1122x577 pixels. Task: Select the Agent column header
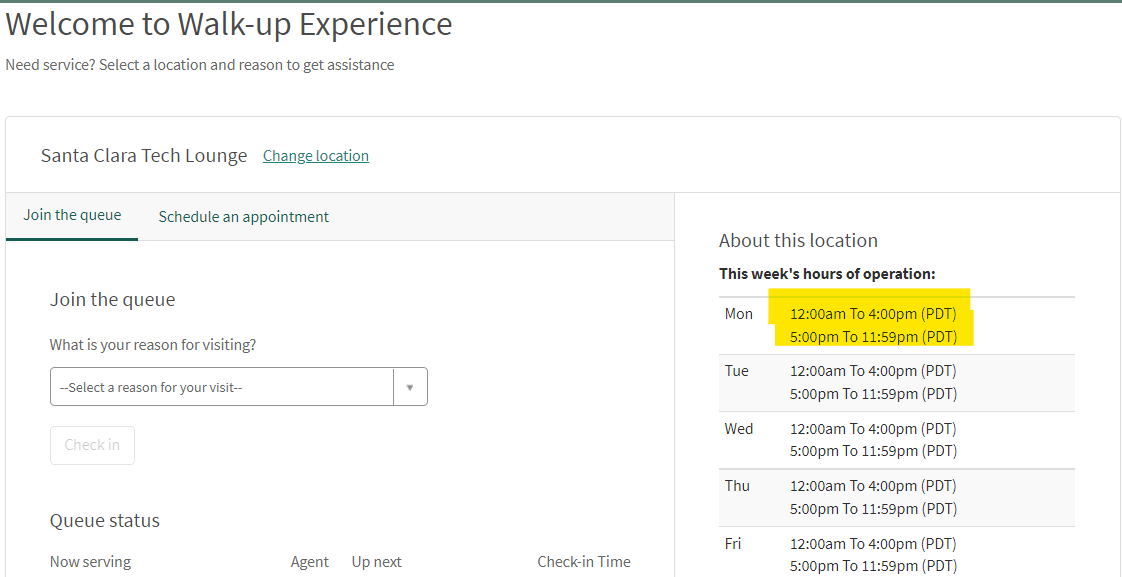point(309,561)
